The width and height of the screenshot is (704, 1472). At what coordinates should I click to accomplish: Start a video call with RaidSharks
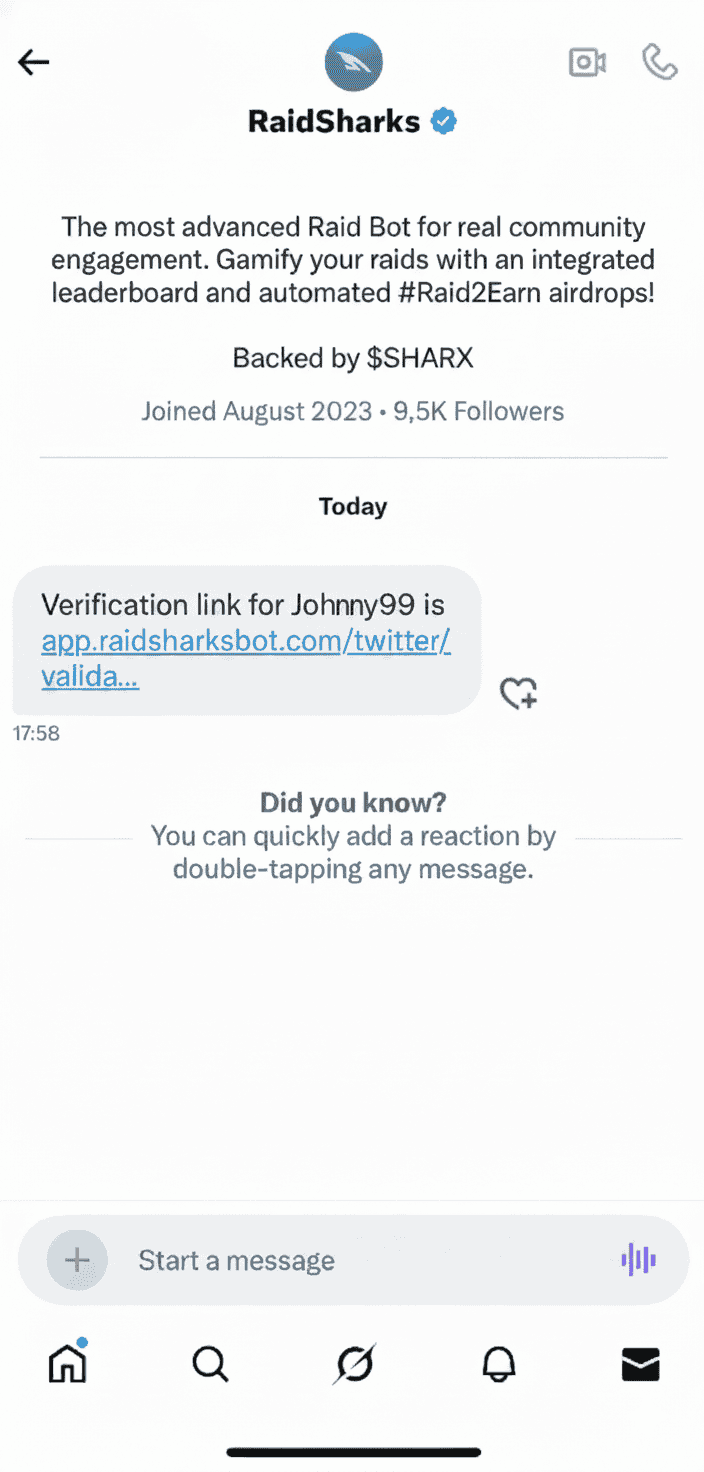coord(587,63)
